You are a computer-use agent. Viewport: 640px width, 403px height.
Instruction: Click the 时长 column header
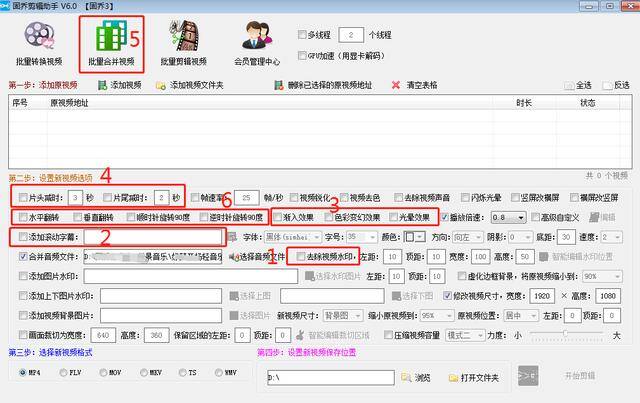[x=524, y=103]
